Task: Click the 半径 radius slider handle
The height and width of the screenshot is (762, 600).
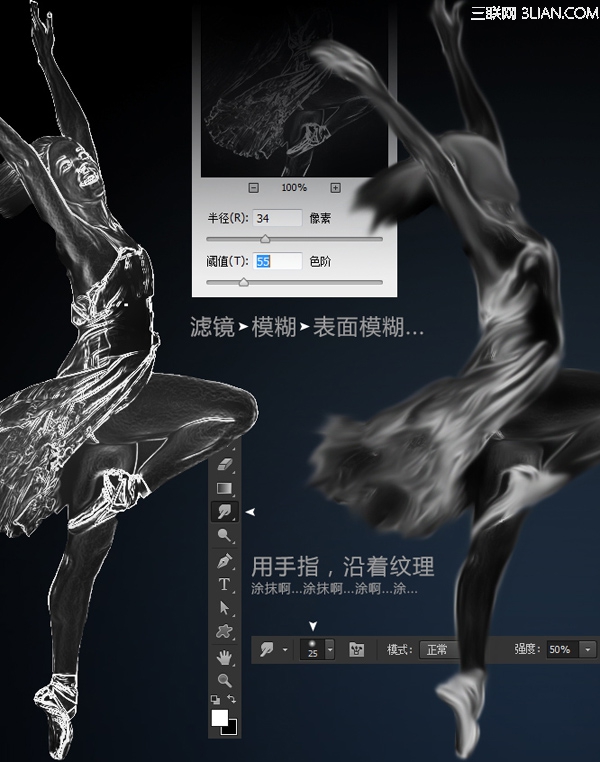Action: 265,239
